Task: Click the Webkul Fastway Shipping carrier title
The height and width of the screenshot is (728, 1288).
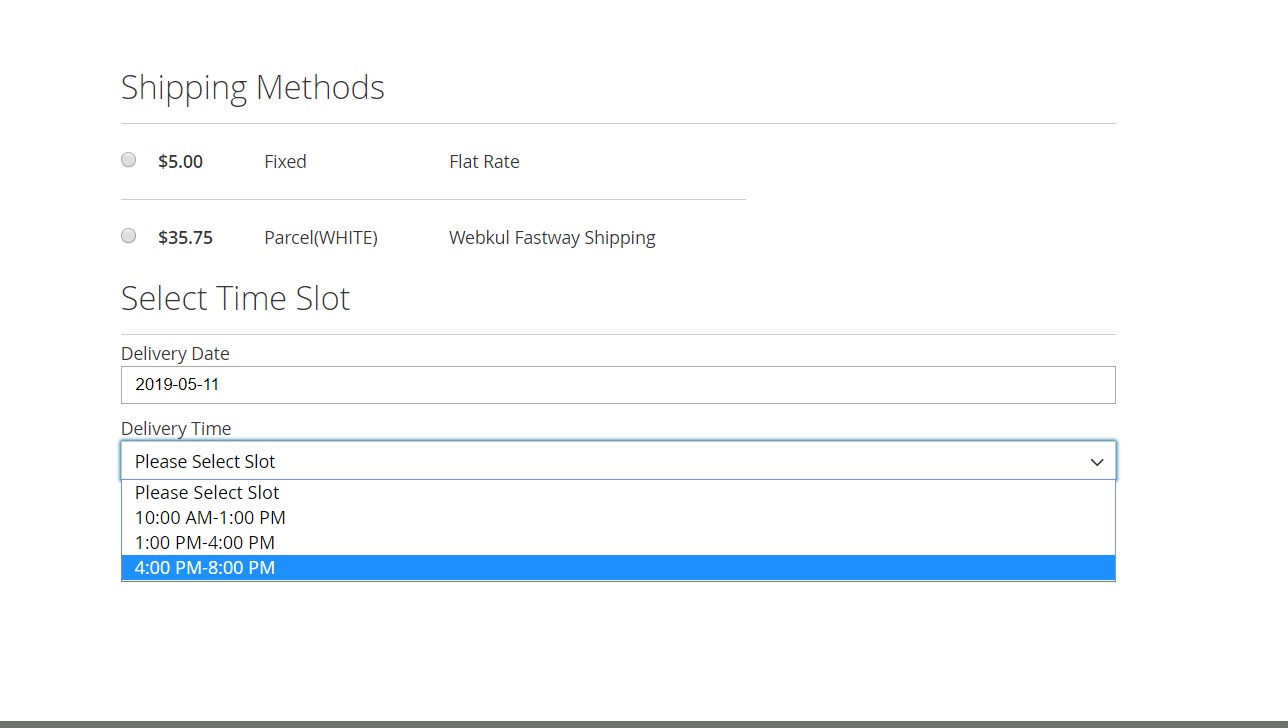Action: point(552,238)
